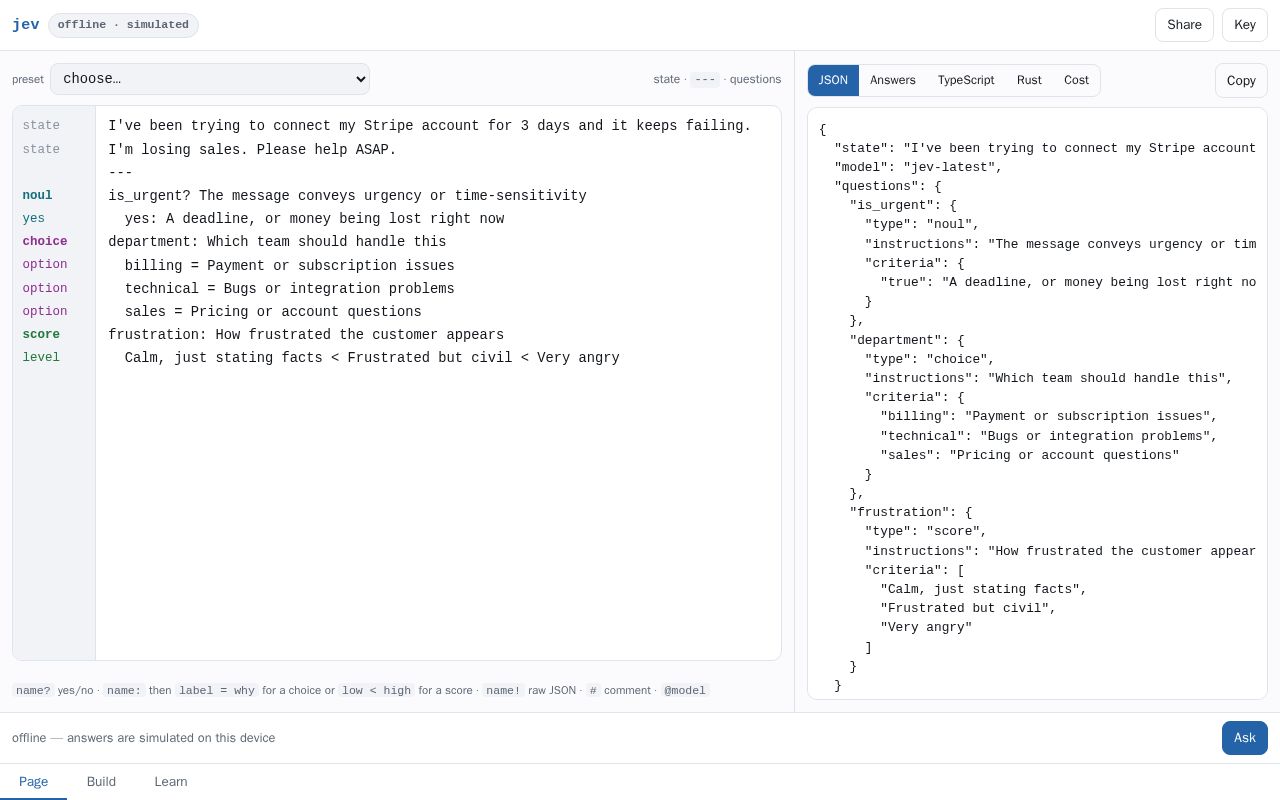Click the 'is_urgent?' line in the editor

tap(347, 196)
